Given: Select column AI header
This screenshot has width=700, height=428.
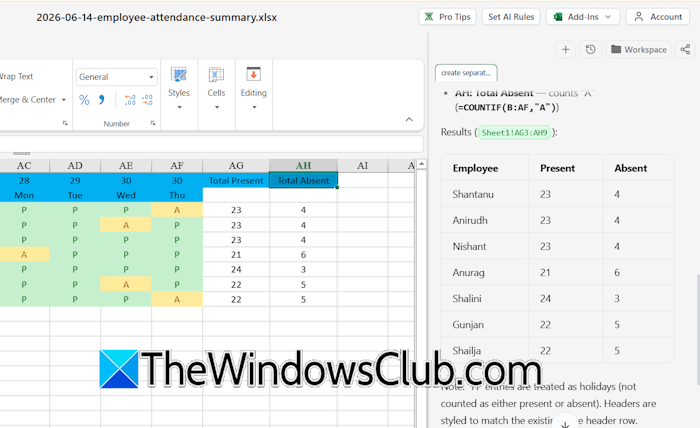Looking at the screenshot, I should (362, 166).
